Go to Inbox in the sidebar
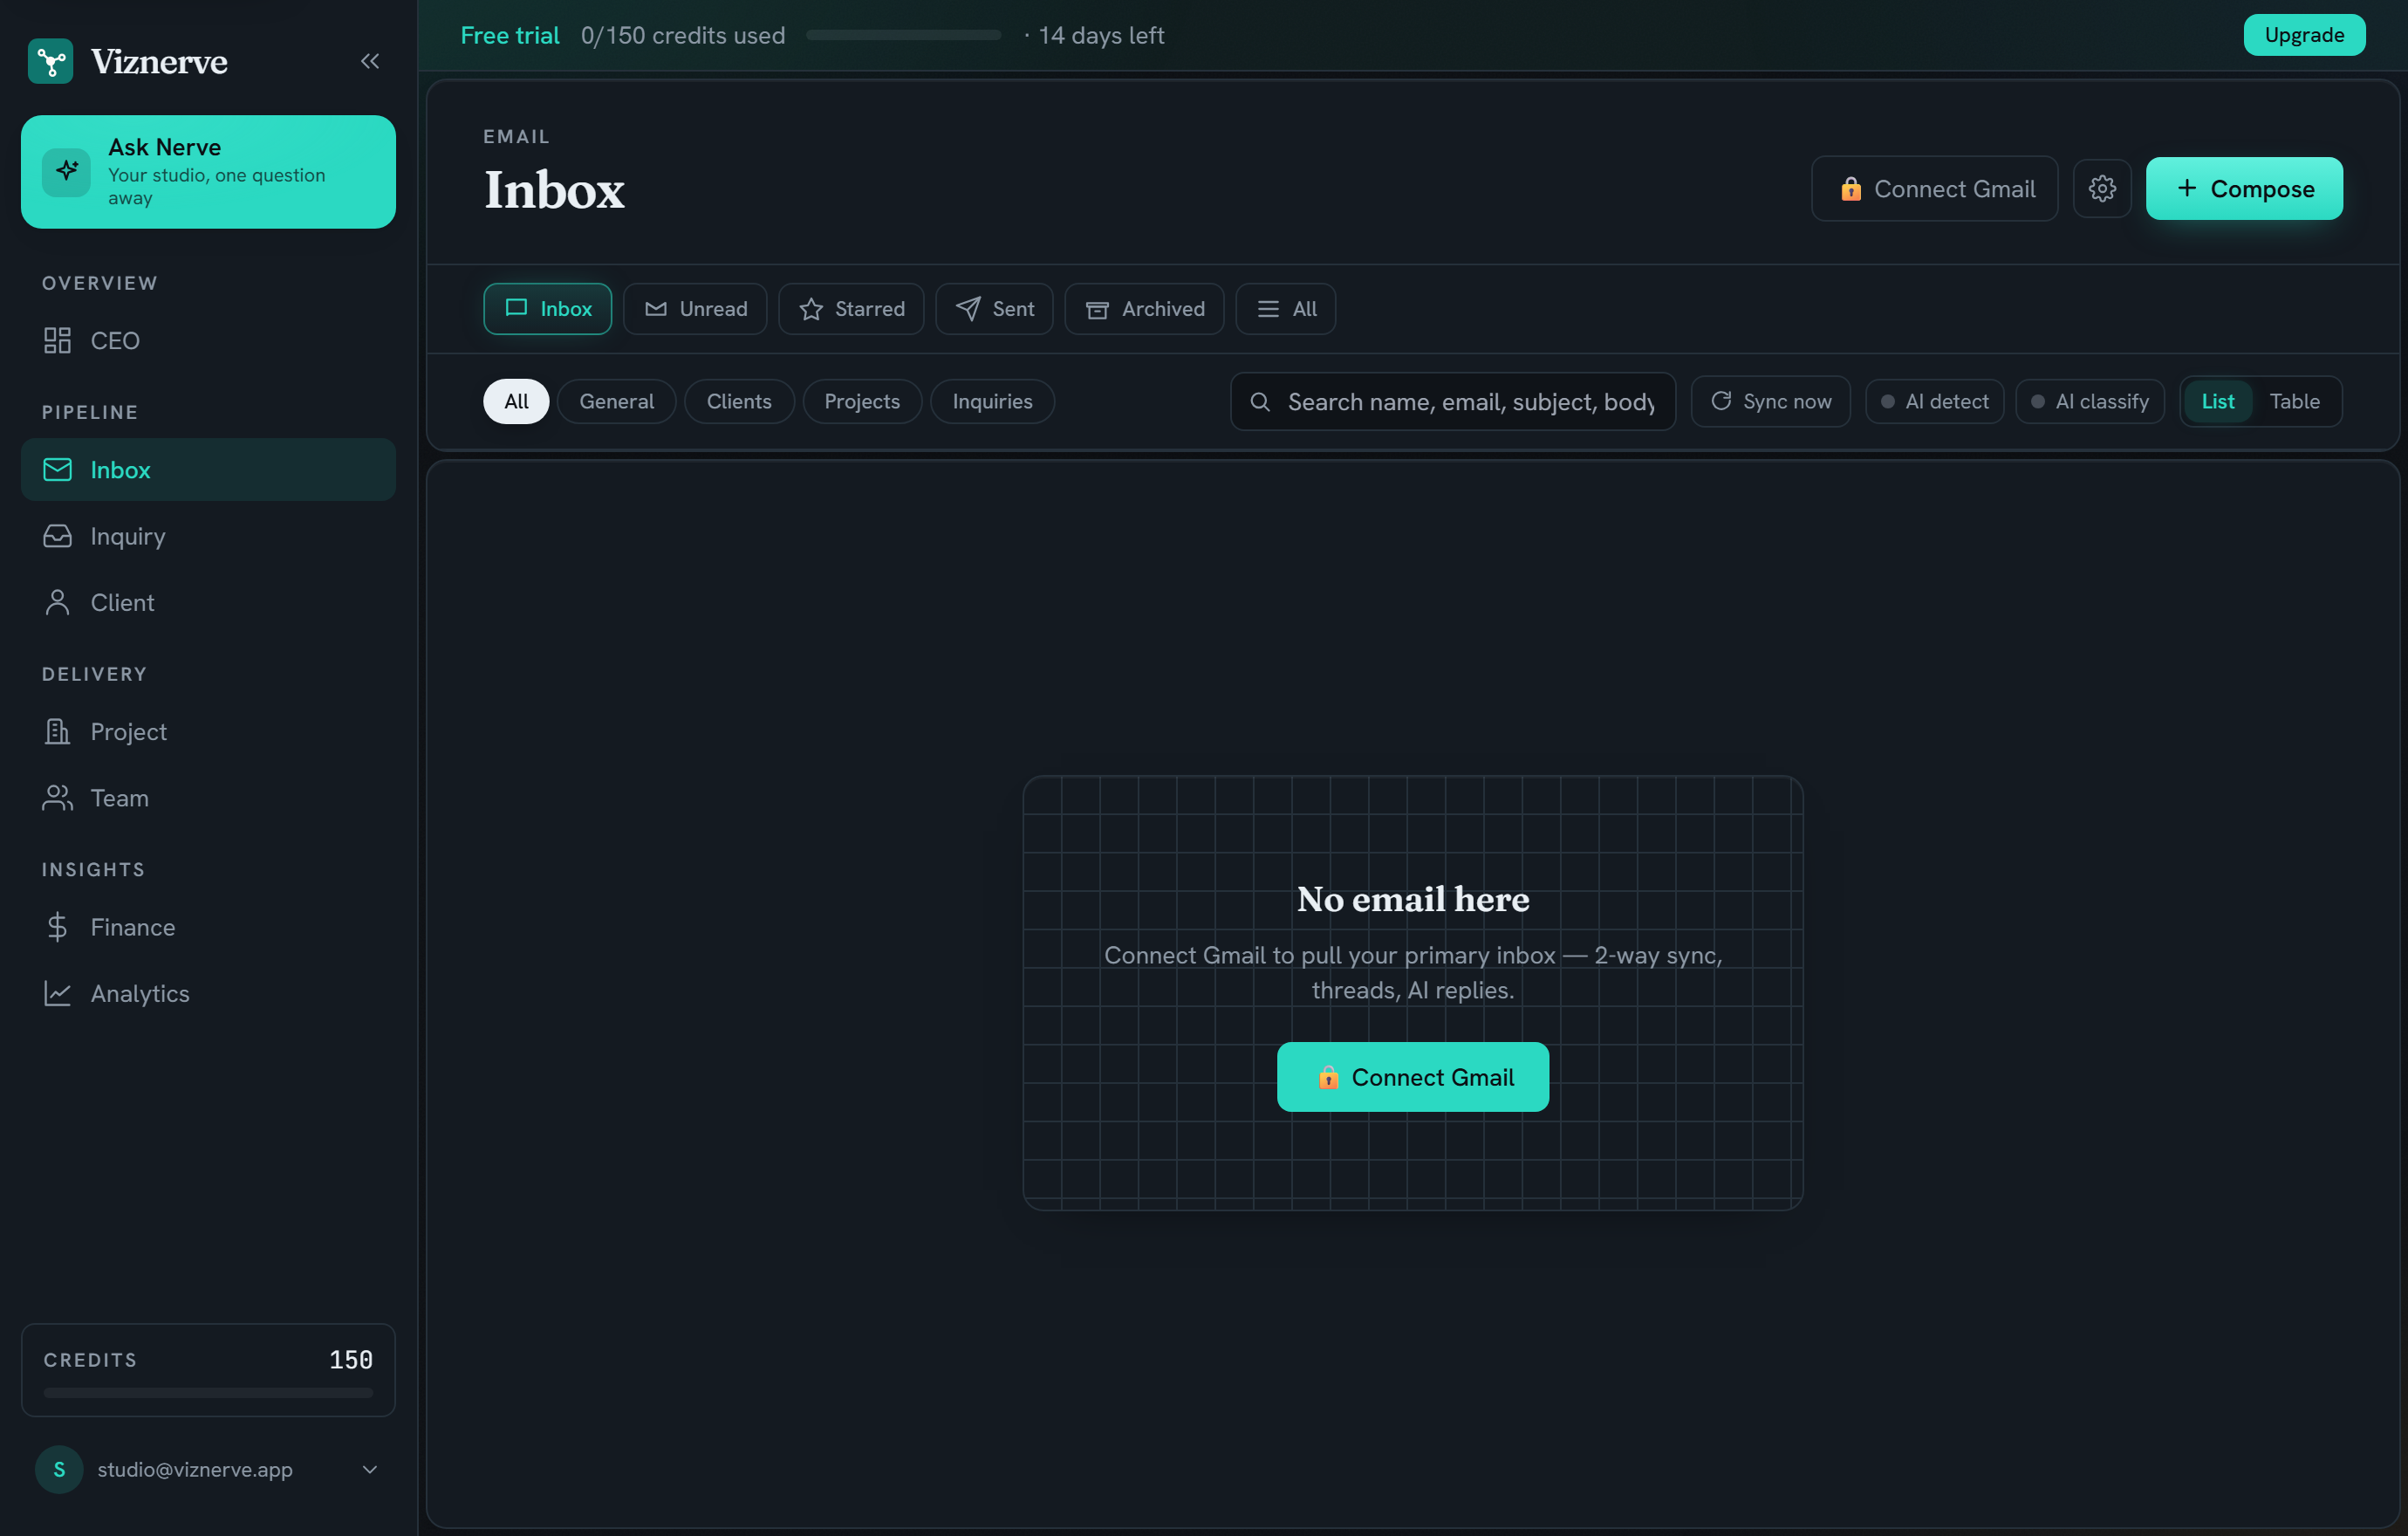2408x1536 pixels. (x=208, y=470)
